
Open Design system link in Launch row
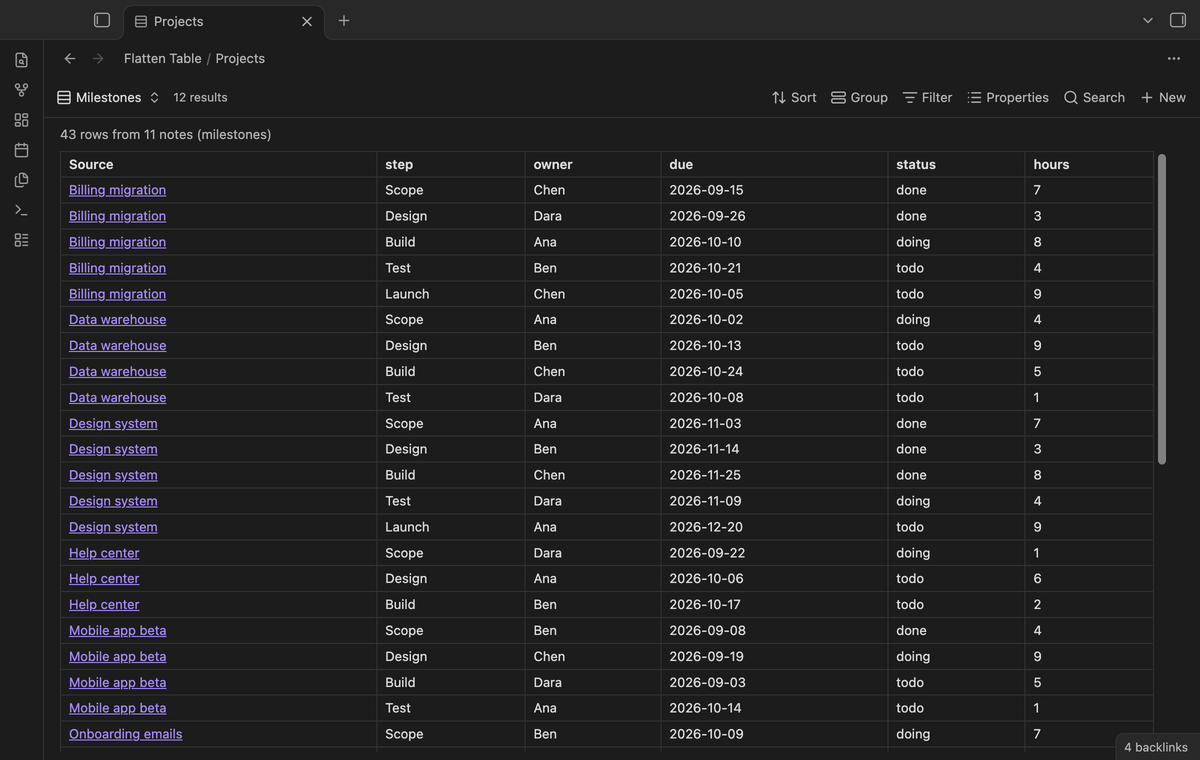tap(113, 527)
